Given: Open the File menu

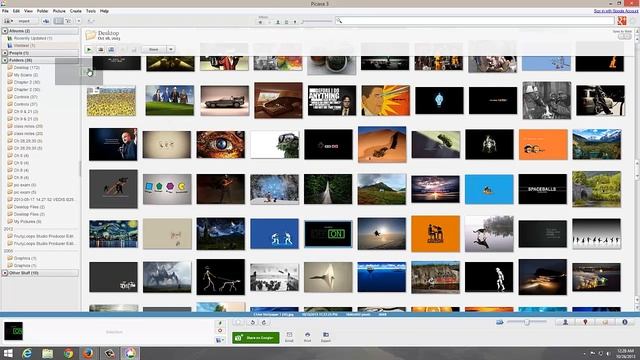Looking at the screenshot, I should (5, 11).
